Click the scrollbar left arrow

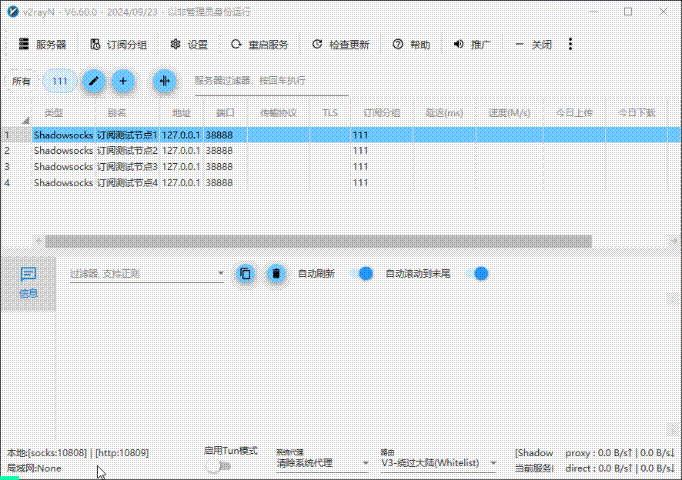coord(38,241)
